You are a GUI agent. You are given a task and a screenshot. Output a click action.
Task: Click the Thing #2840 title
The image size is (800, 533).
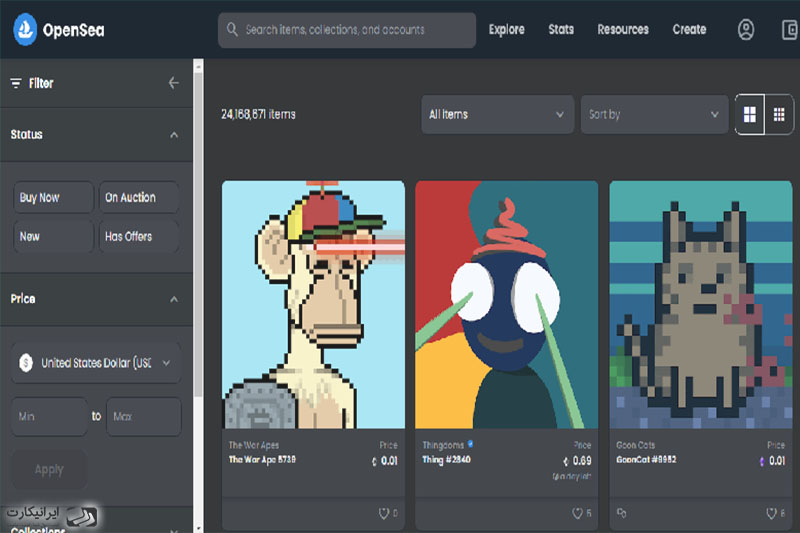coord(446,460)
